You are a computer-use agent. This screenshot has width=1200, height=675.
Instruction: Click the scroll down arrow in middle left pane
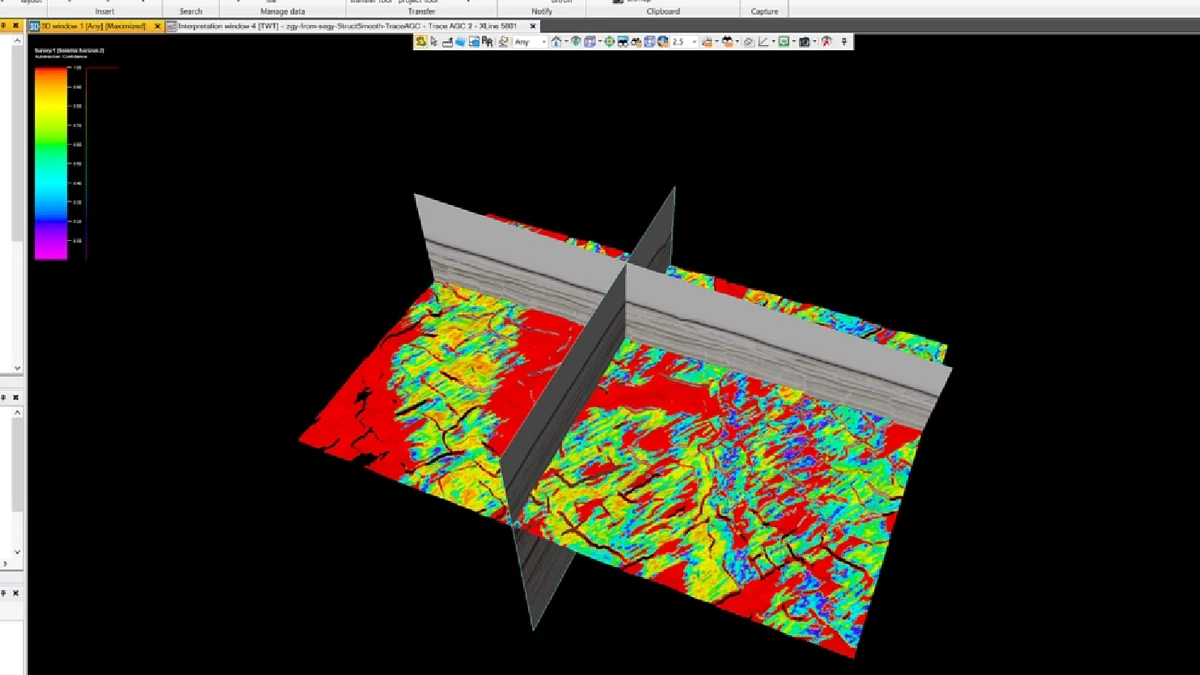point(17,551)
